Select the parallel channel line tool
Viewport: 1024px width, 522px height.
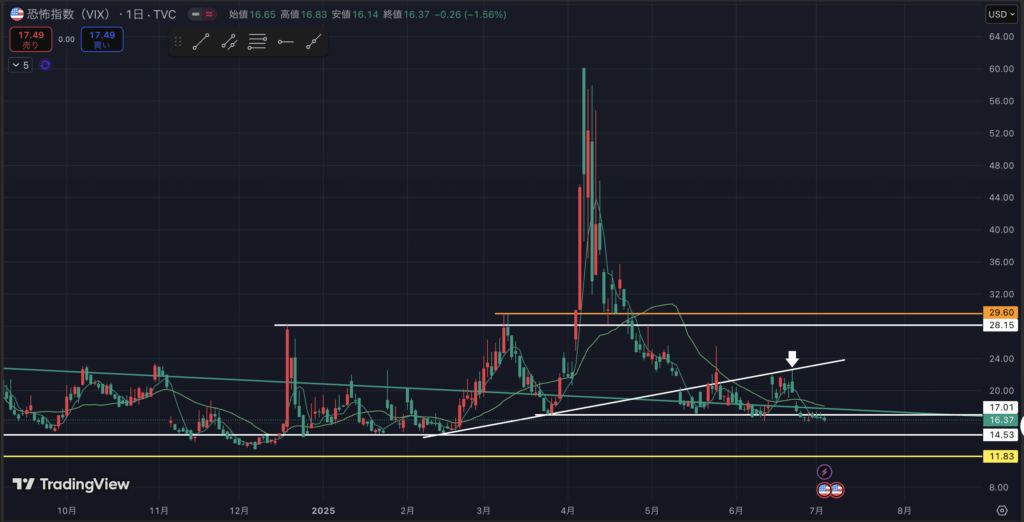pyautogui.click(x=229, y=42)
